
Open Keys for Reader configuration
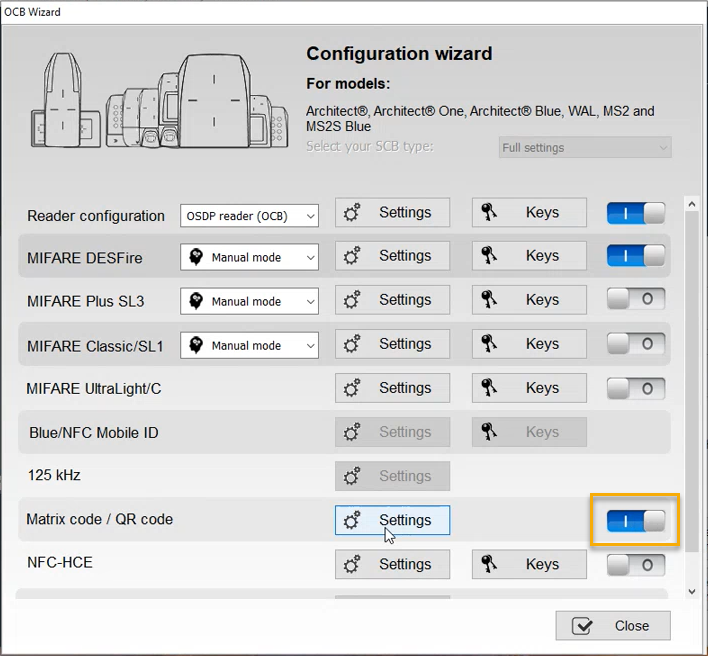[529, 212]
